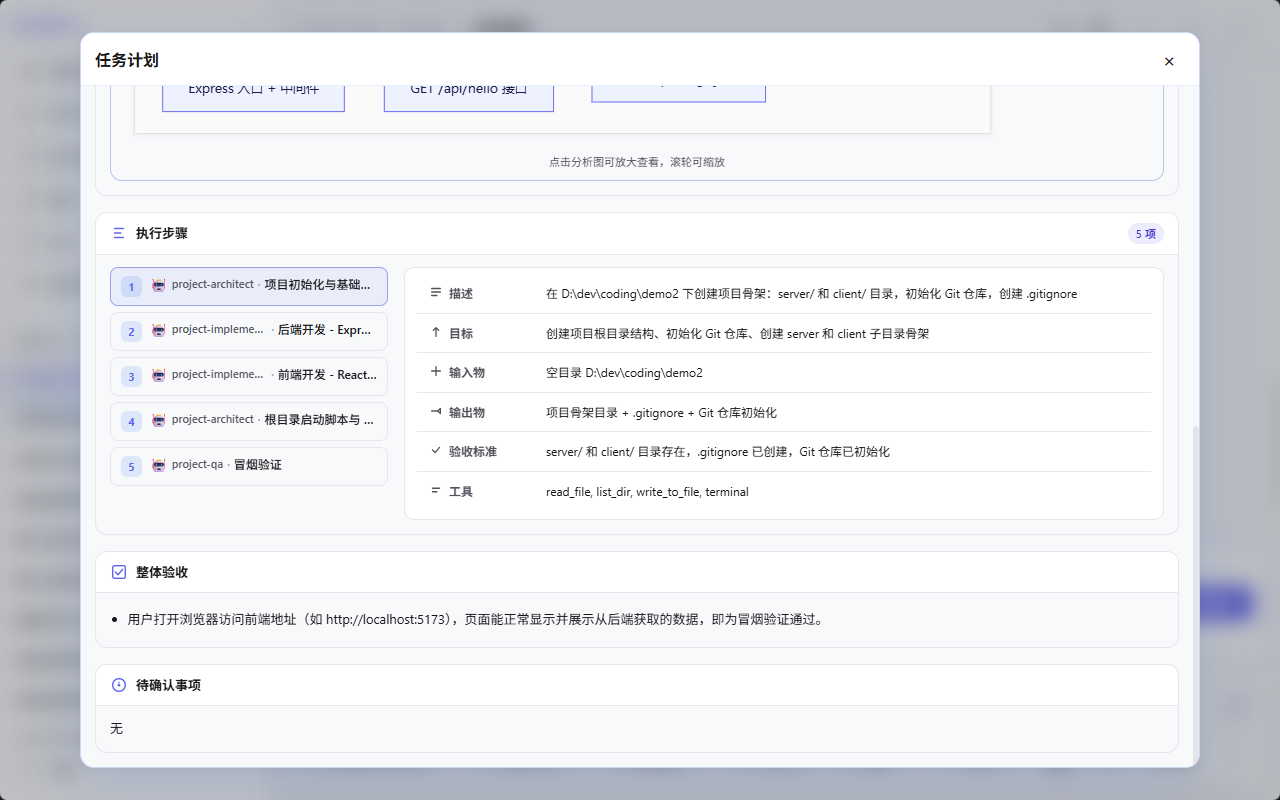Click the 输入物 field label
Image resolution: width=1280 pixels, height=800 pixels.
[467, 372]
